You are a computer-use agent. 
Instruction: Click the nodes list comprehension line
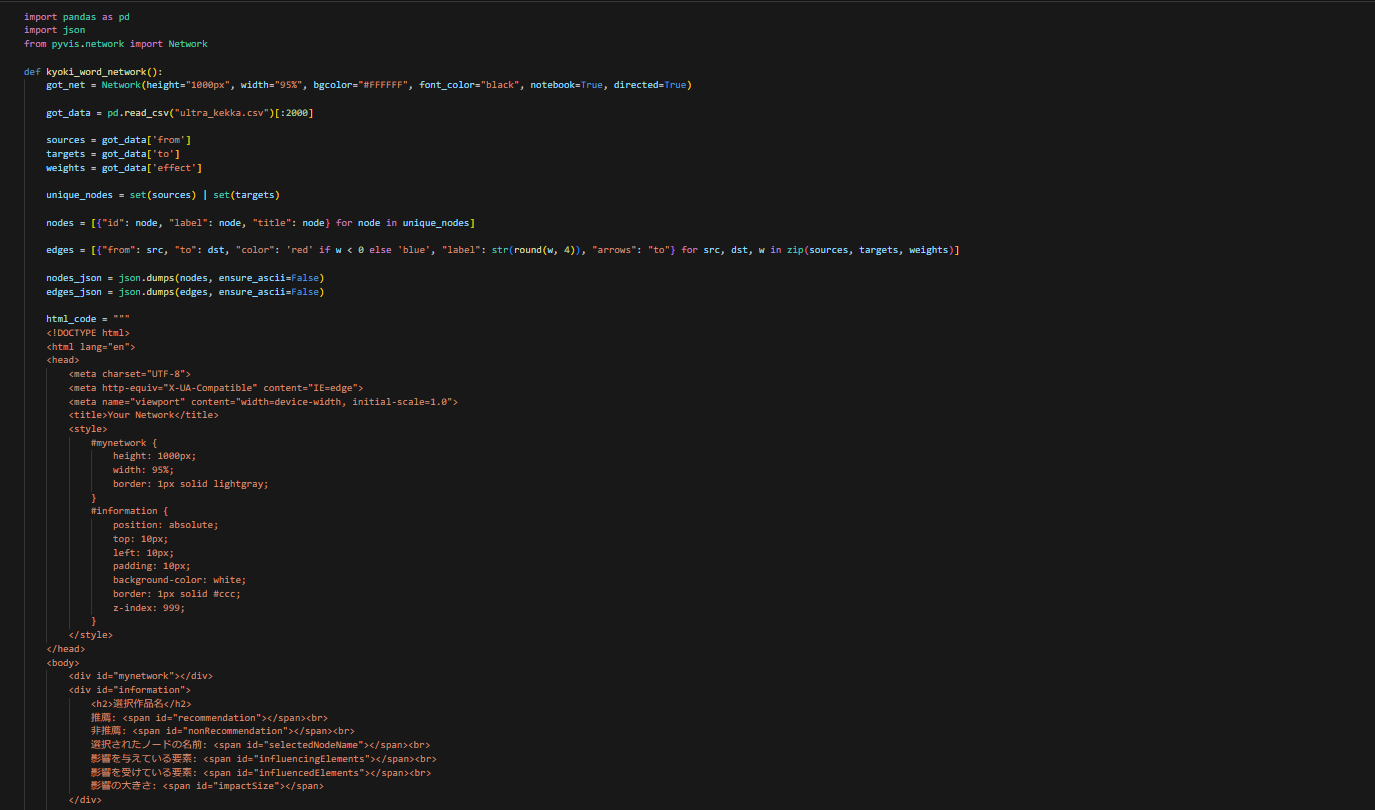coord(260,222)
